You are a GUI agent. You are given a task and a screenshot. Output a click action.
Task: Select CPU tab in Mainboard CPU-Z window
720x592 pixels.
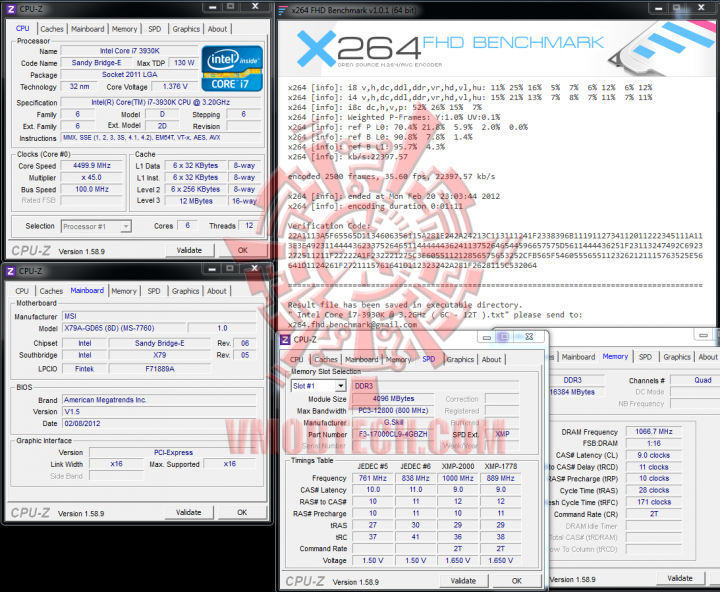22,291
